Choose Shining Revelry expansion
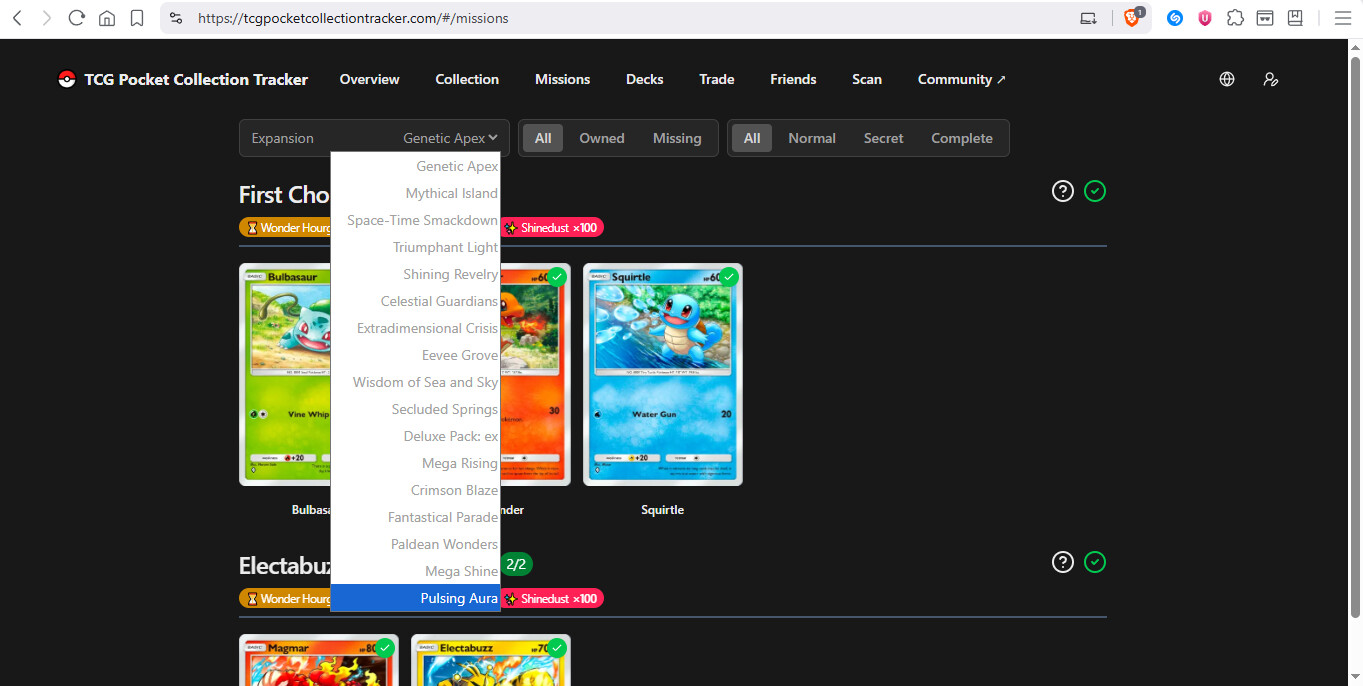1363x686 pixels. [416, 274]
